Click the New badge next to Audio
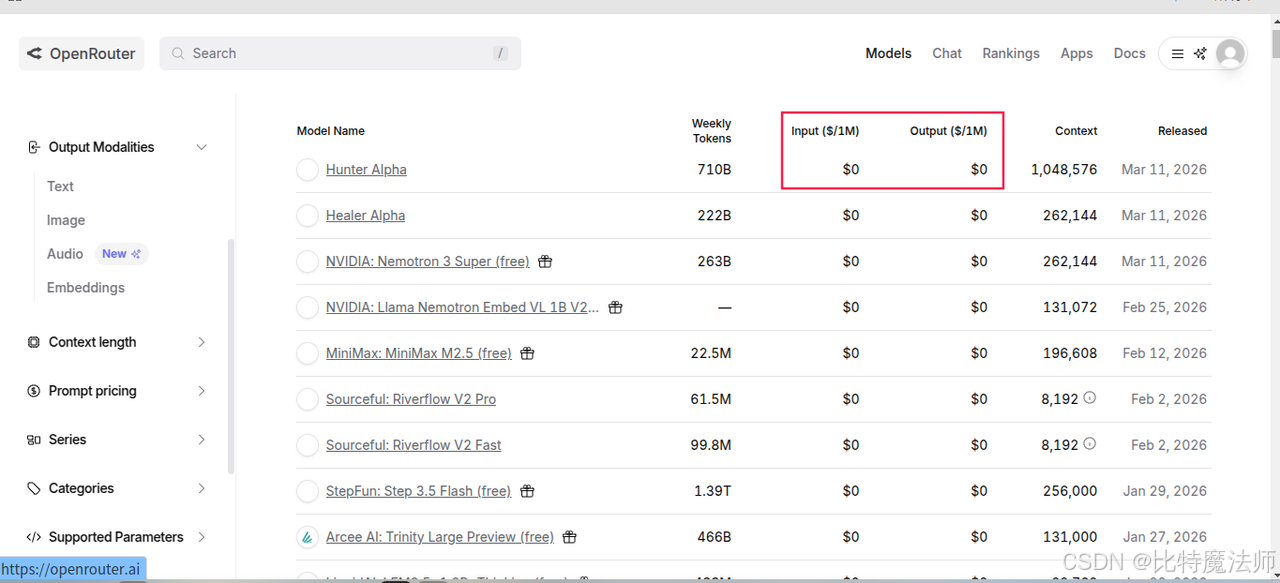 [122, 254]
